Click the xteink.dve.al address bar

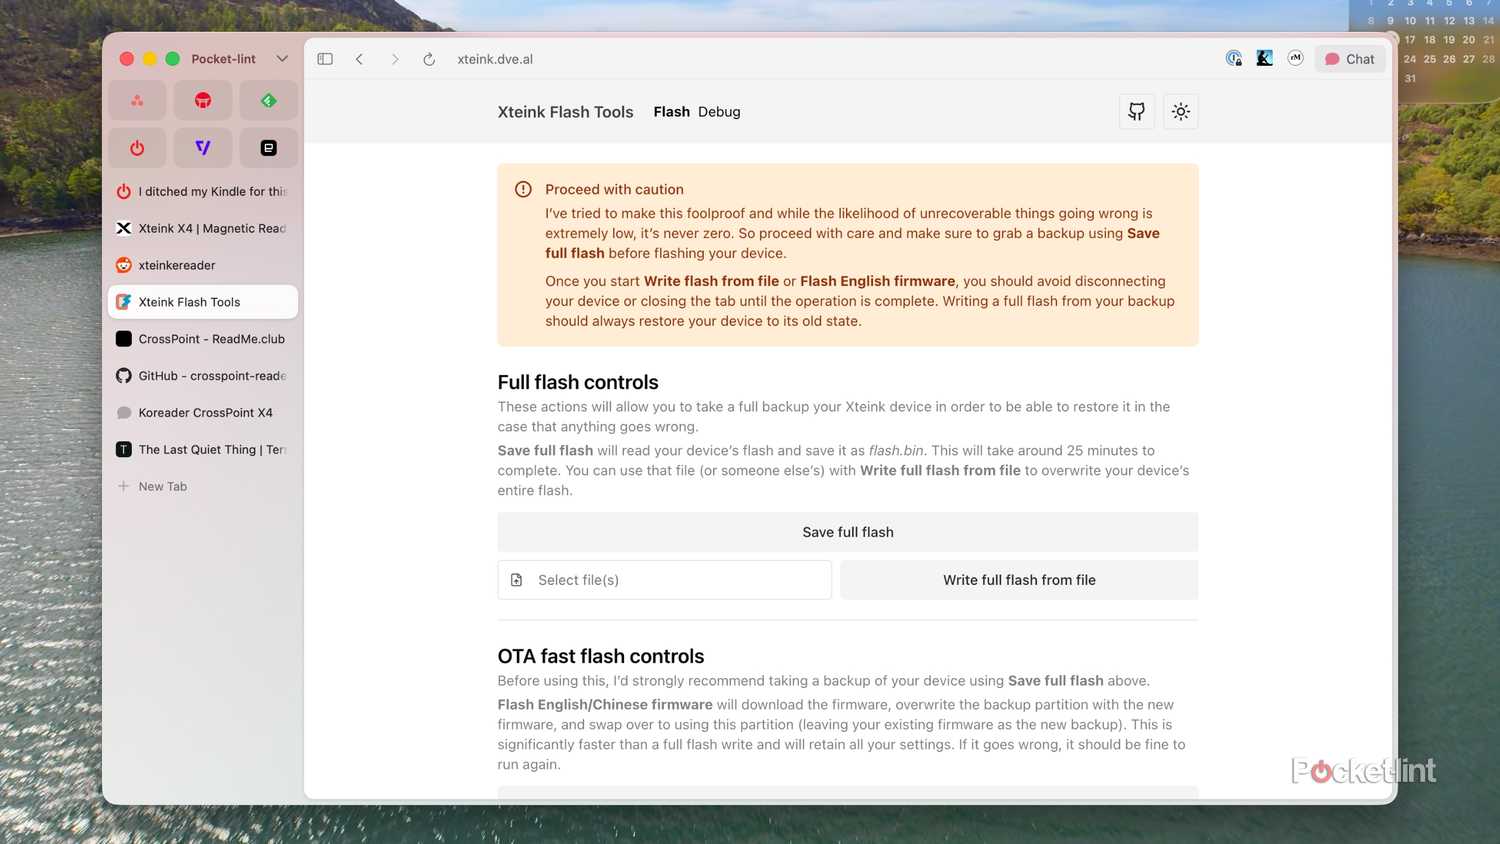495,59
